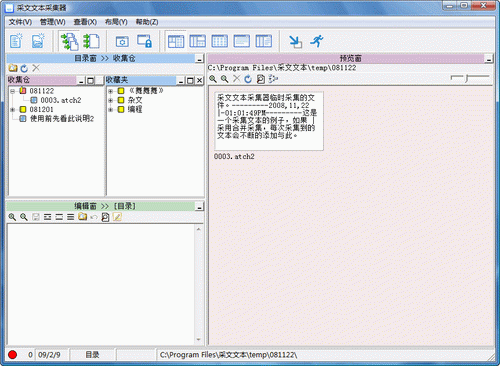This screenshot has width=500, height=366.
Task: Click the 09/2/9 date in status bar
Action: click(49, 355)
